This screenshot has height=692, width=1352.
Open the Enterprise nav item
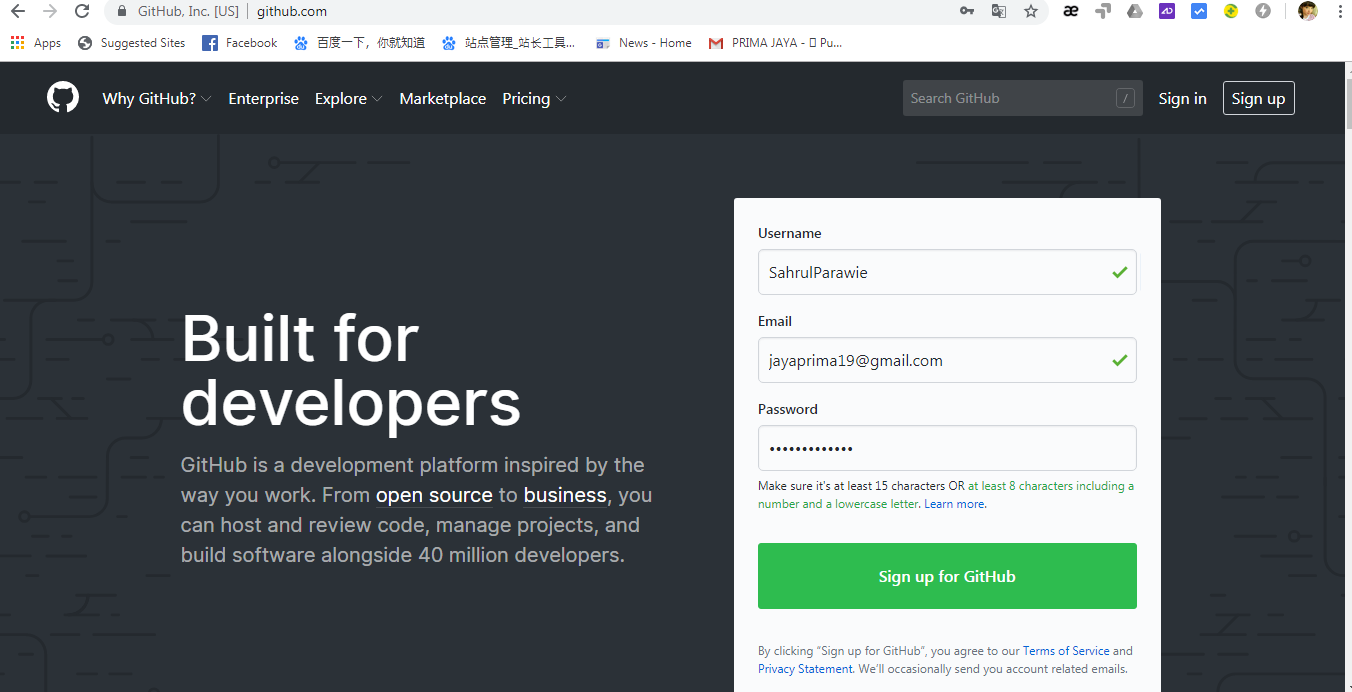[263, 98]
